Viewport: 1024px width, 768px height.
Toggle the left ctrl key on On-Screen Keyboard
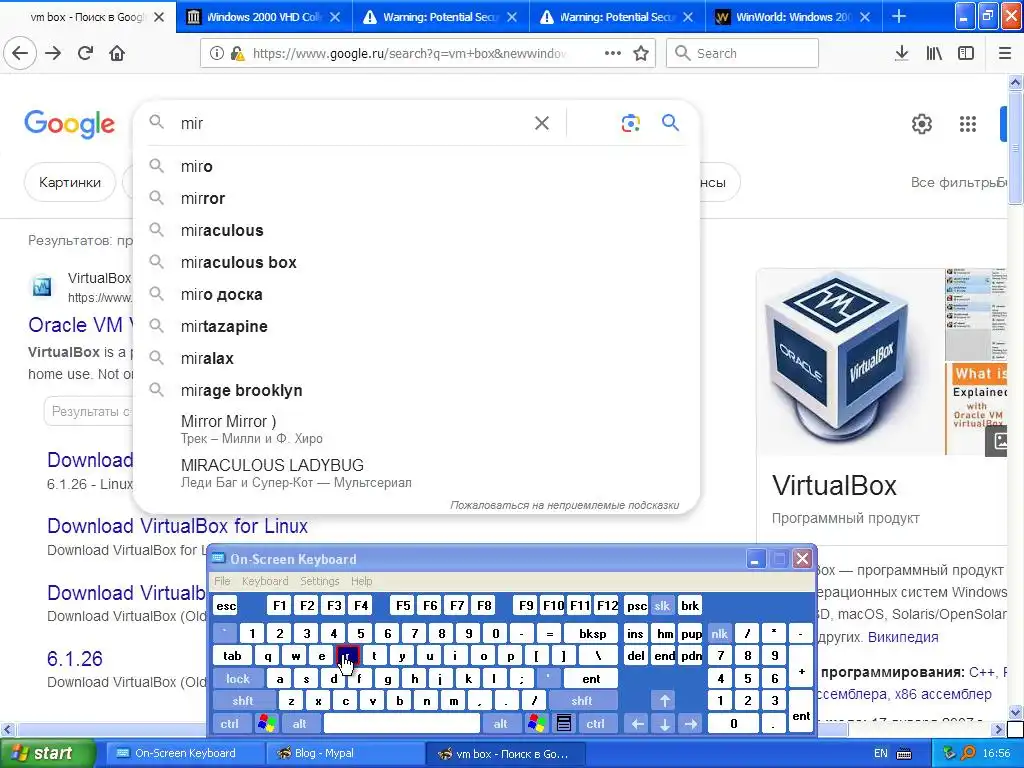[229, 723]
